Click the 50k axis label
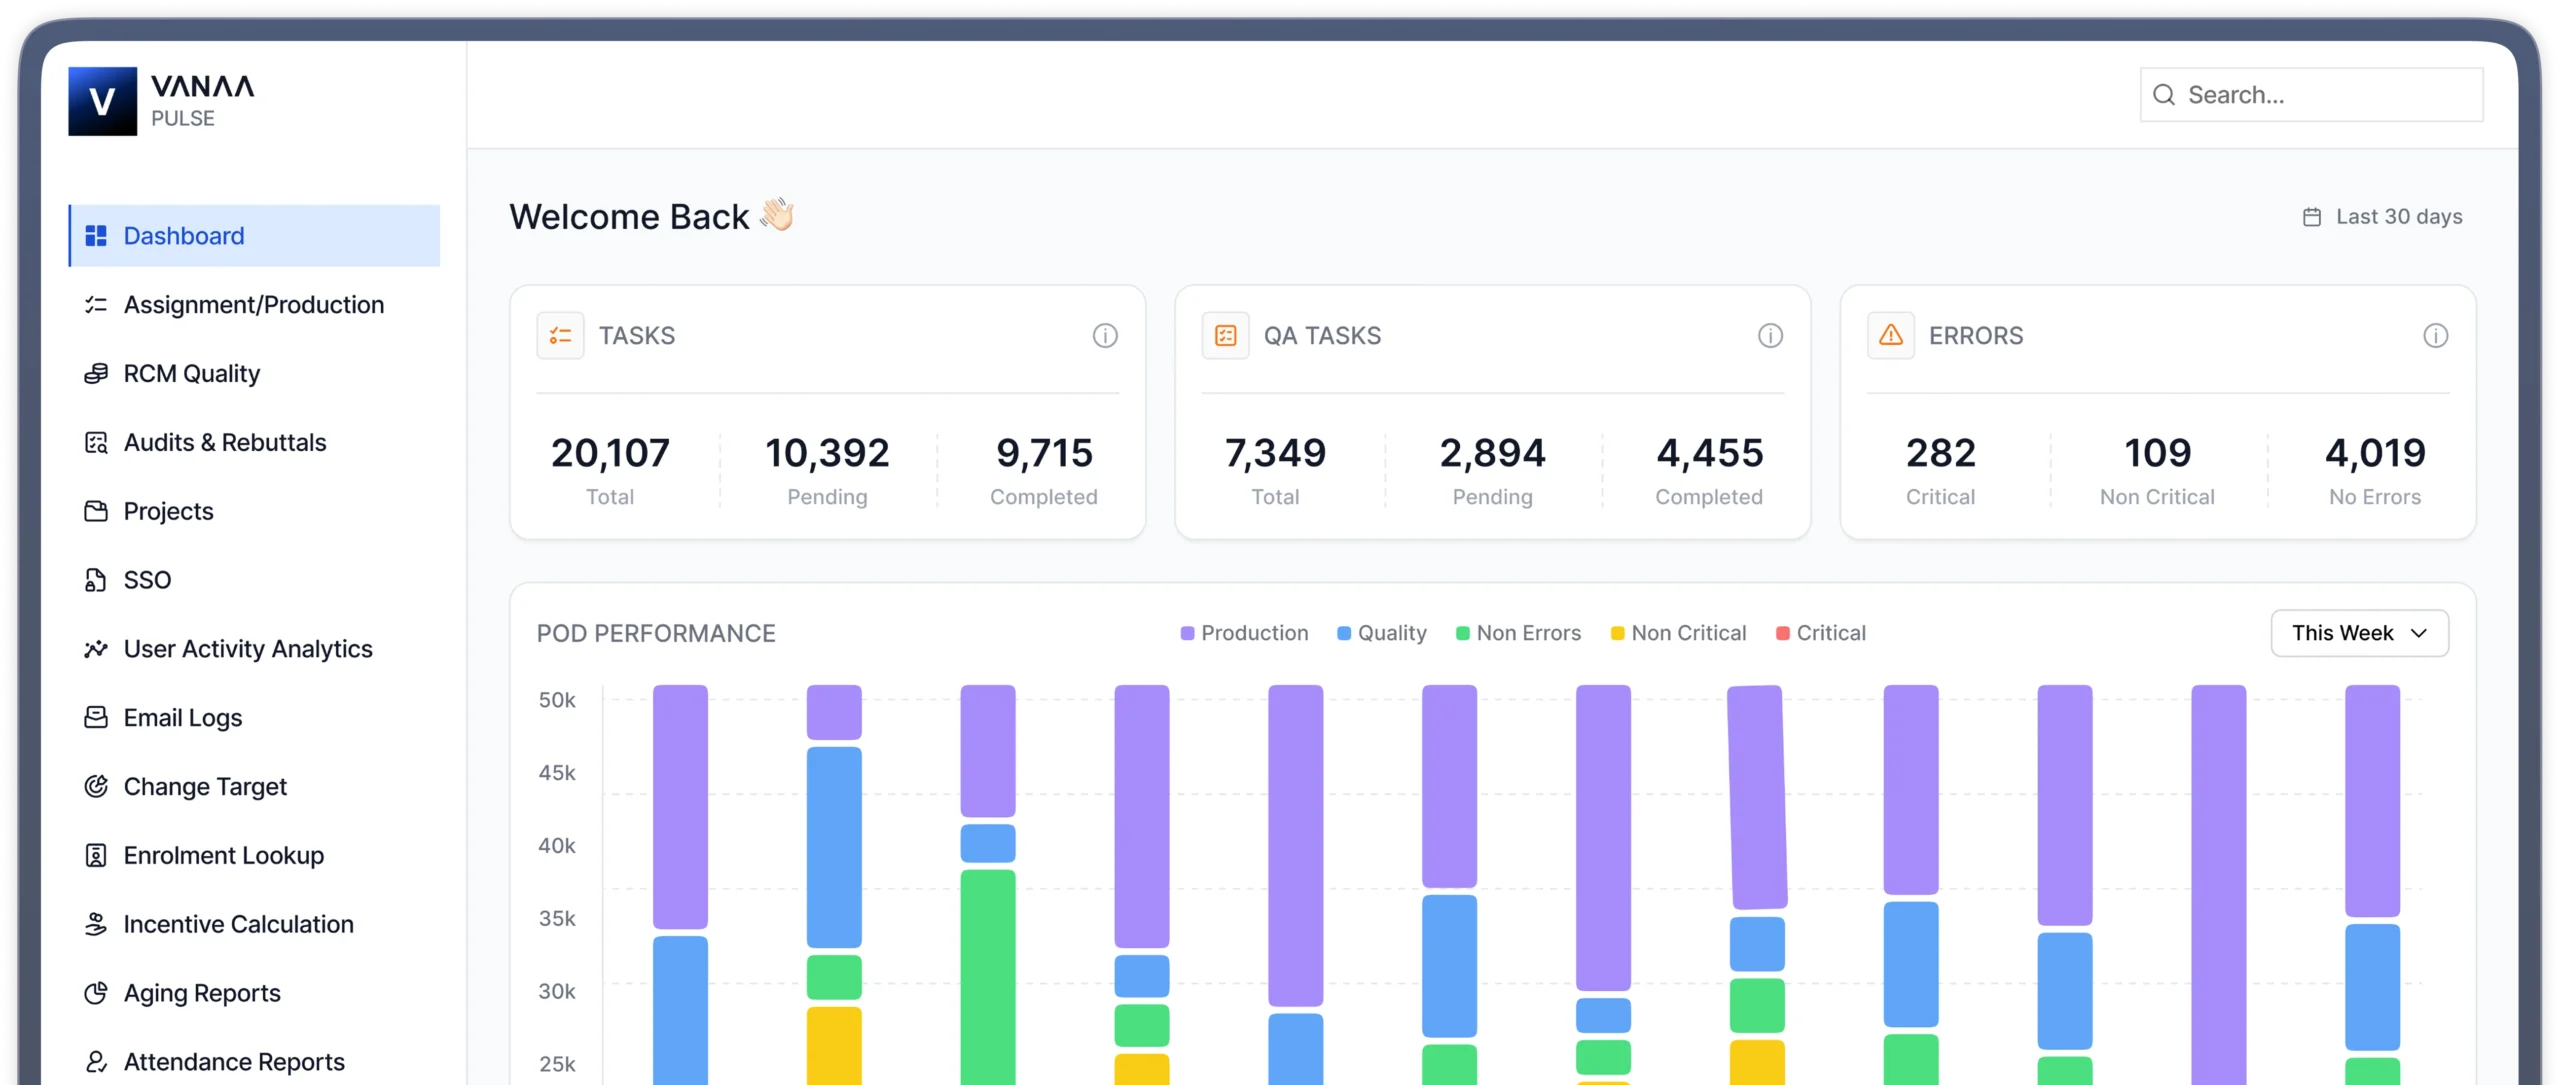The image size is (2560, 1085). tap(557, 700)
